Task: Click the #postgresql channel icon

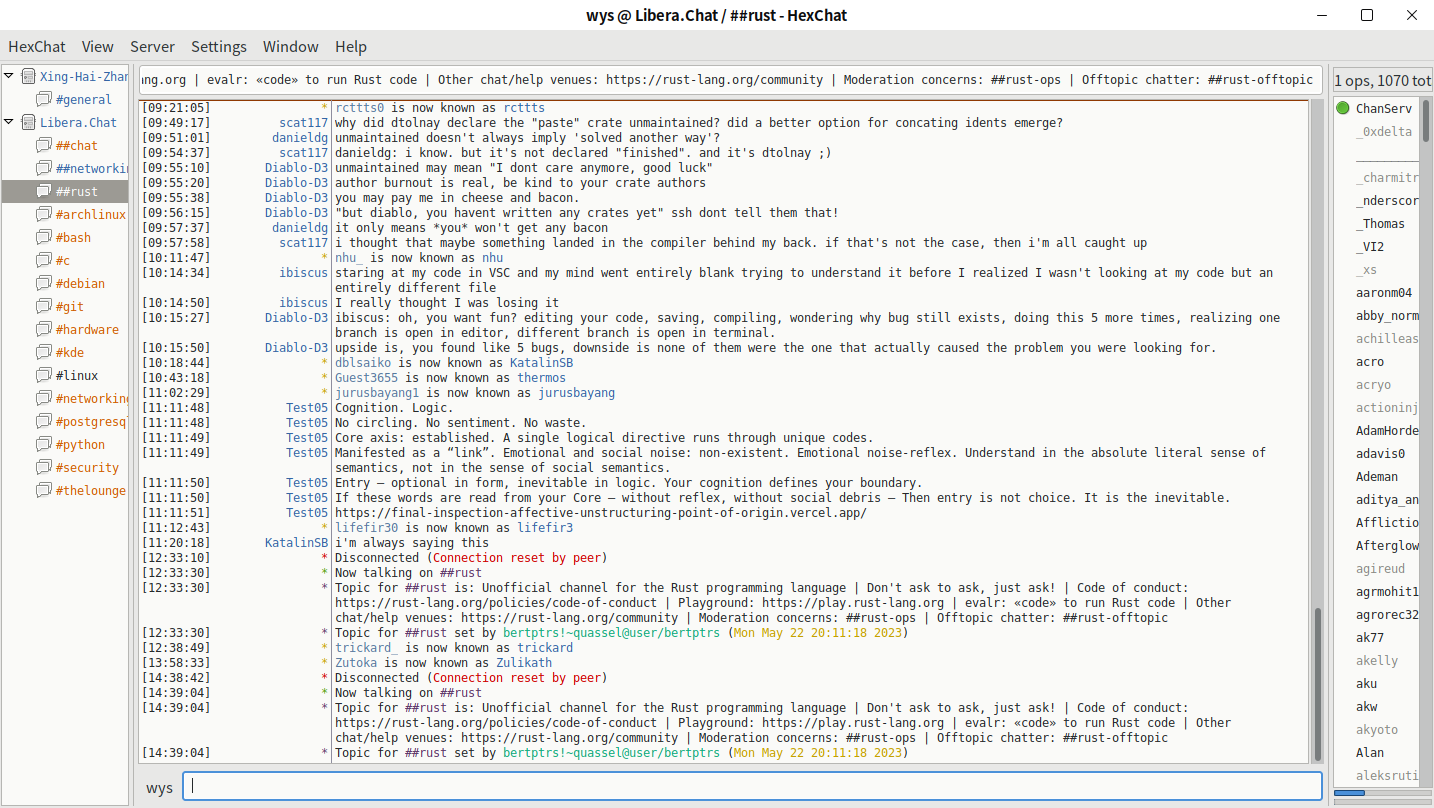Action: [x=44, y=421]
